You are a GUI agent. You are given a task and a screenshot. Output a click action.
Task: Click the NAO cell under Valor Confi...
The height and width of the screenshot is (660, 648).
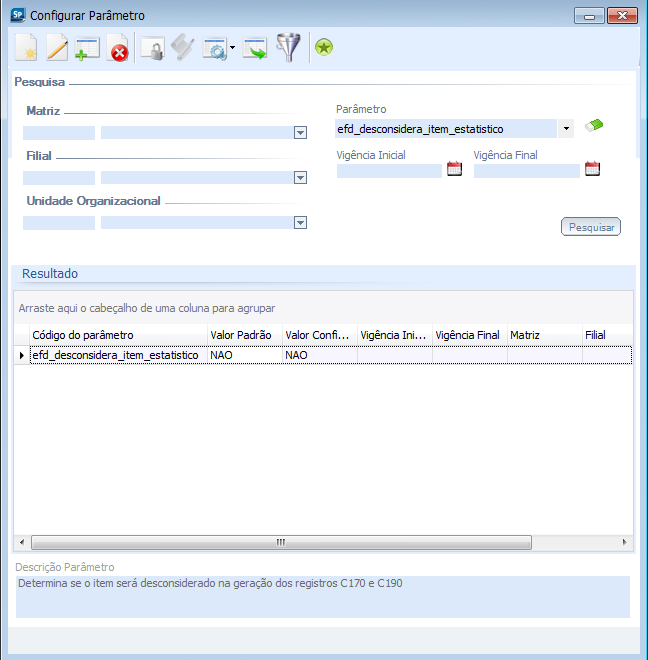click(x=320, y=355)
